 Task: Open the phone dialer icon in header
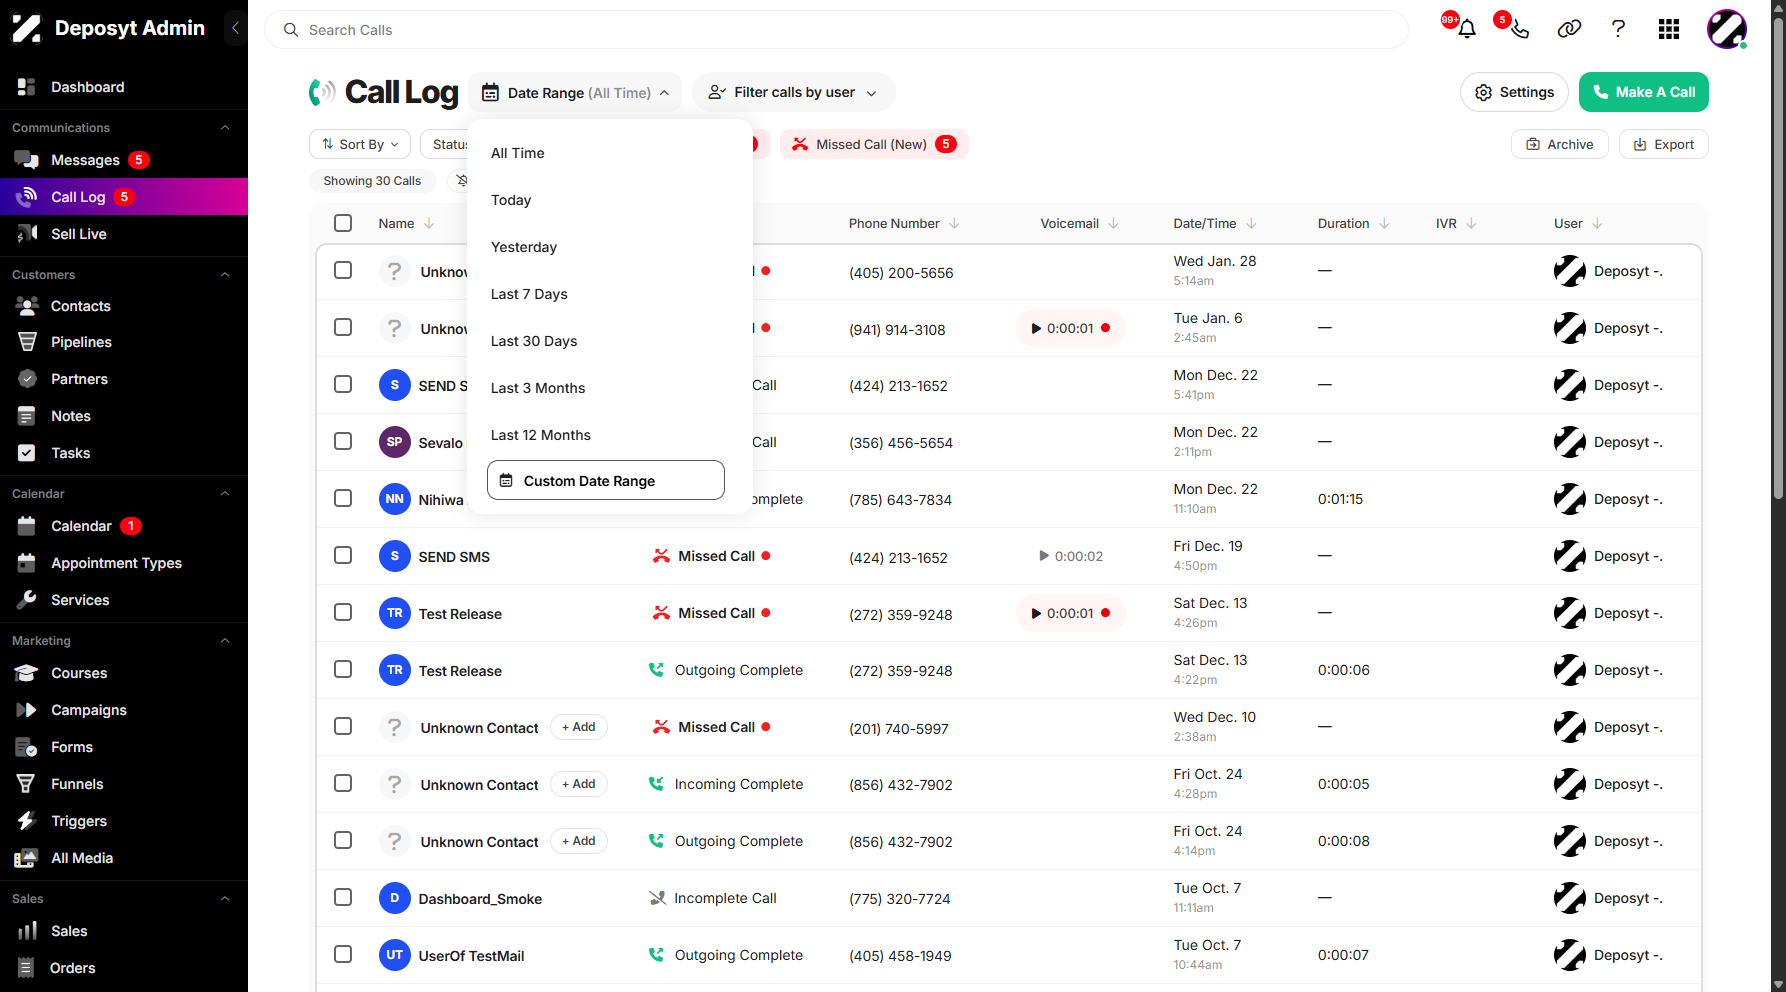(x=1519, y=29)
